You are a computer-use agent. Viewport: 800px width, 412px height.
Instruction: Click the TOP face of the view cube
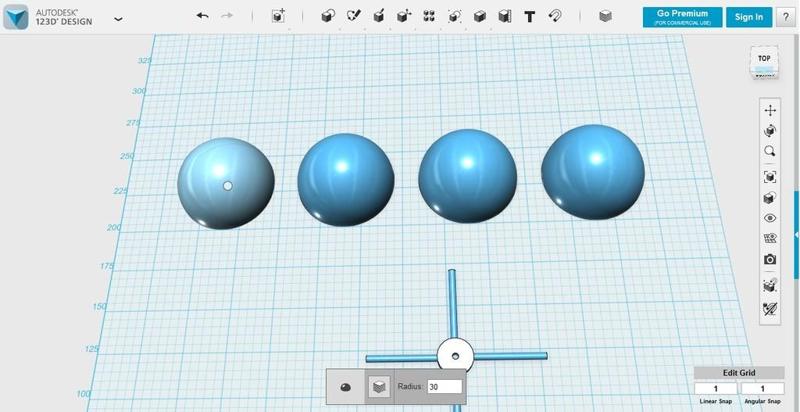pos(764,59)
